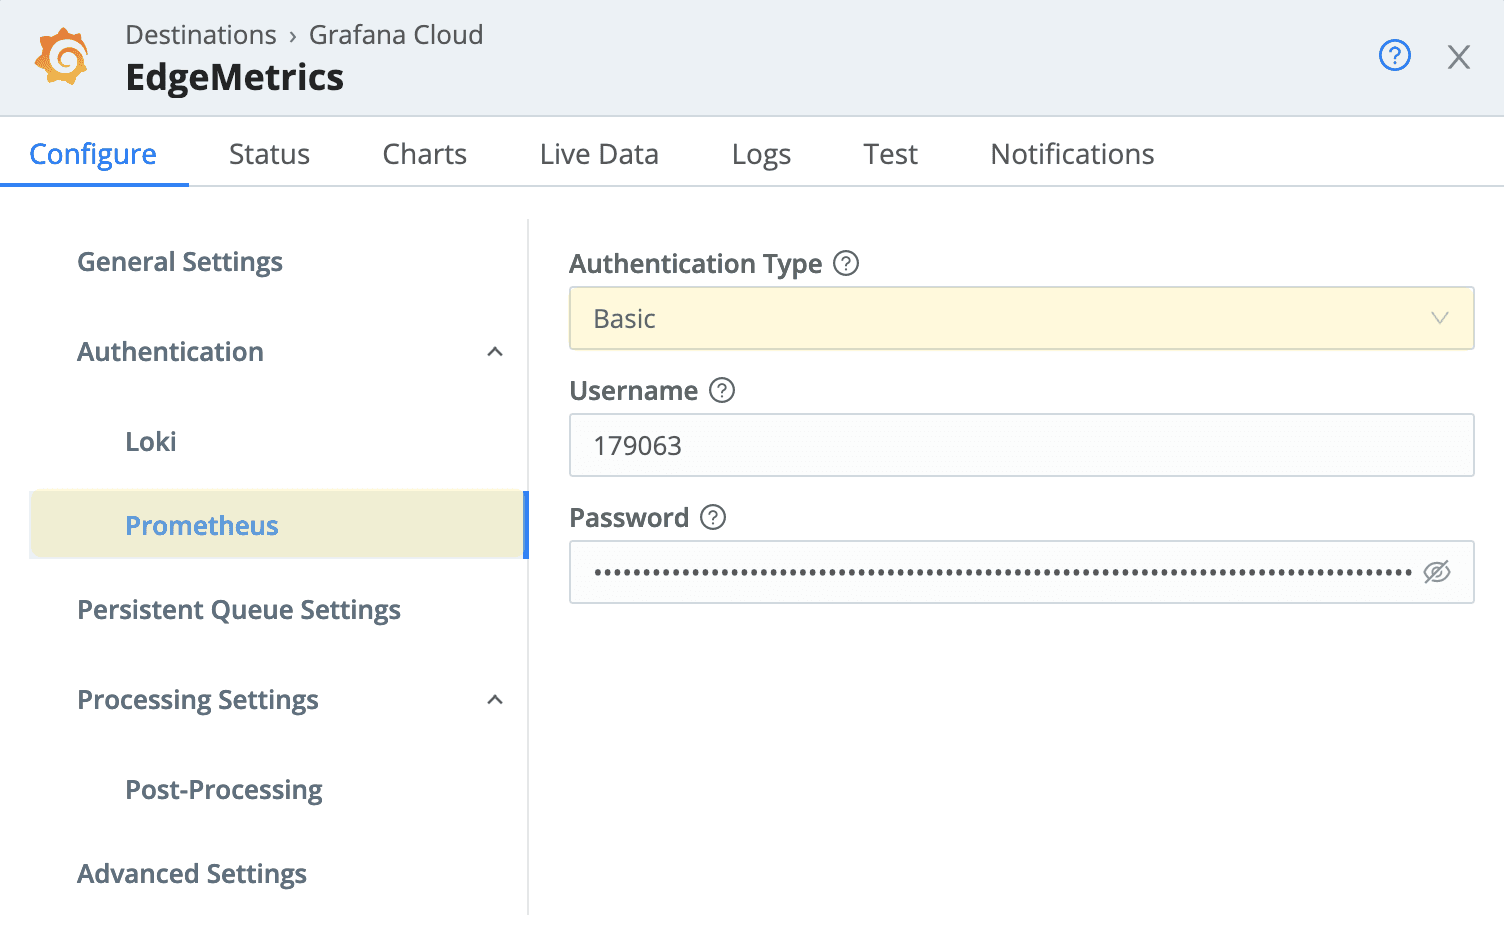Click Username help tooltip icon
This screenshot has width=1504, height=926.
click(722, 390)
